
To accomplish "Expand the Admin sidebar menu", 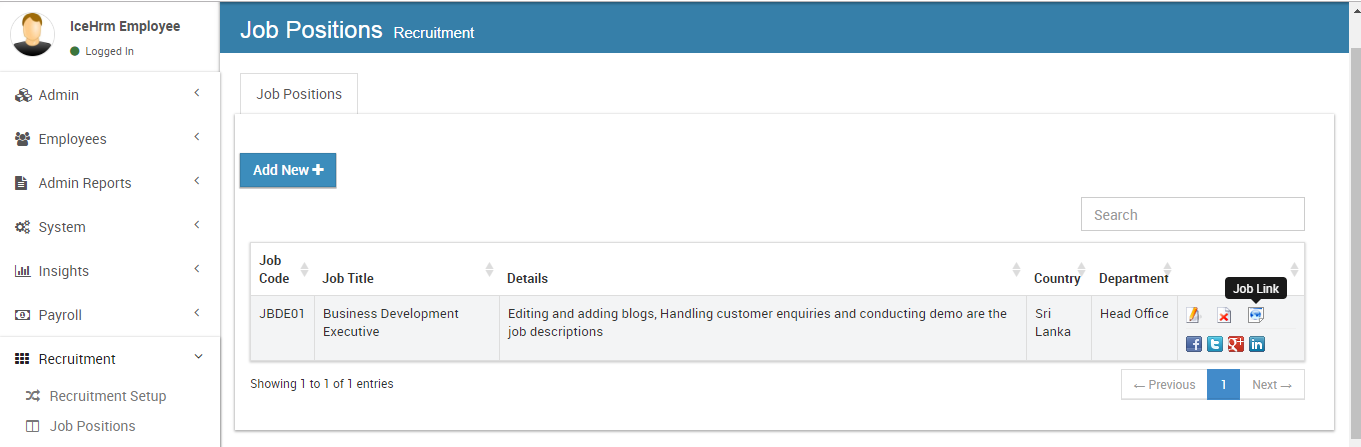I will tap(109, 95).
